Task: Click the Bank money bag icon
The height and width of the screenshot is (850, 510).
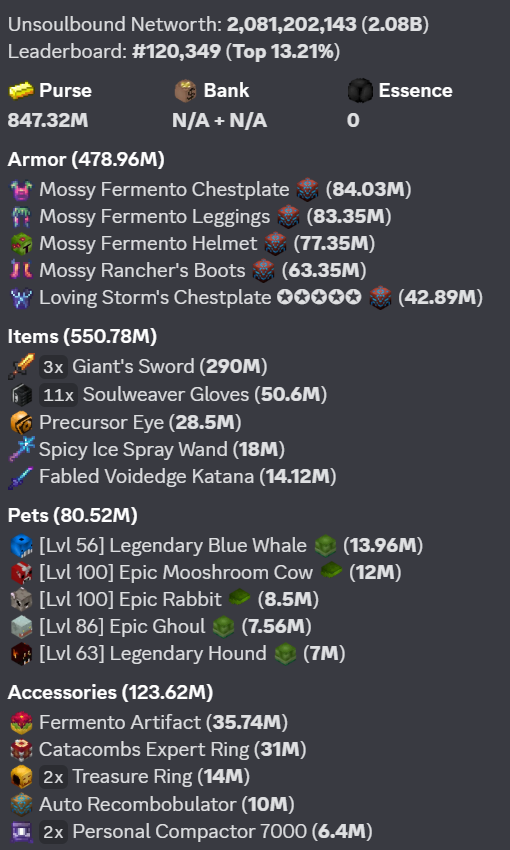Action: coord(185,91)
